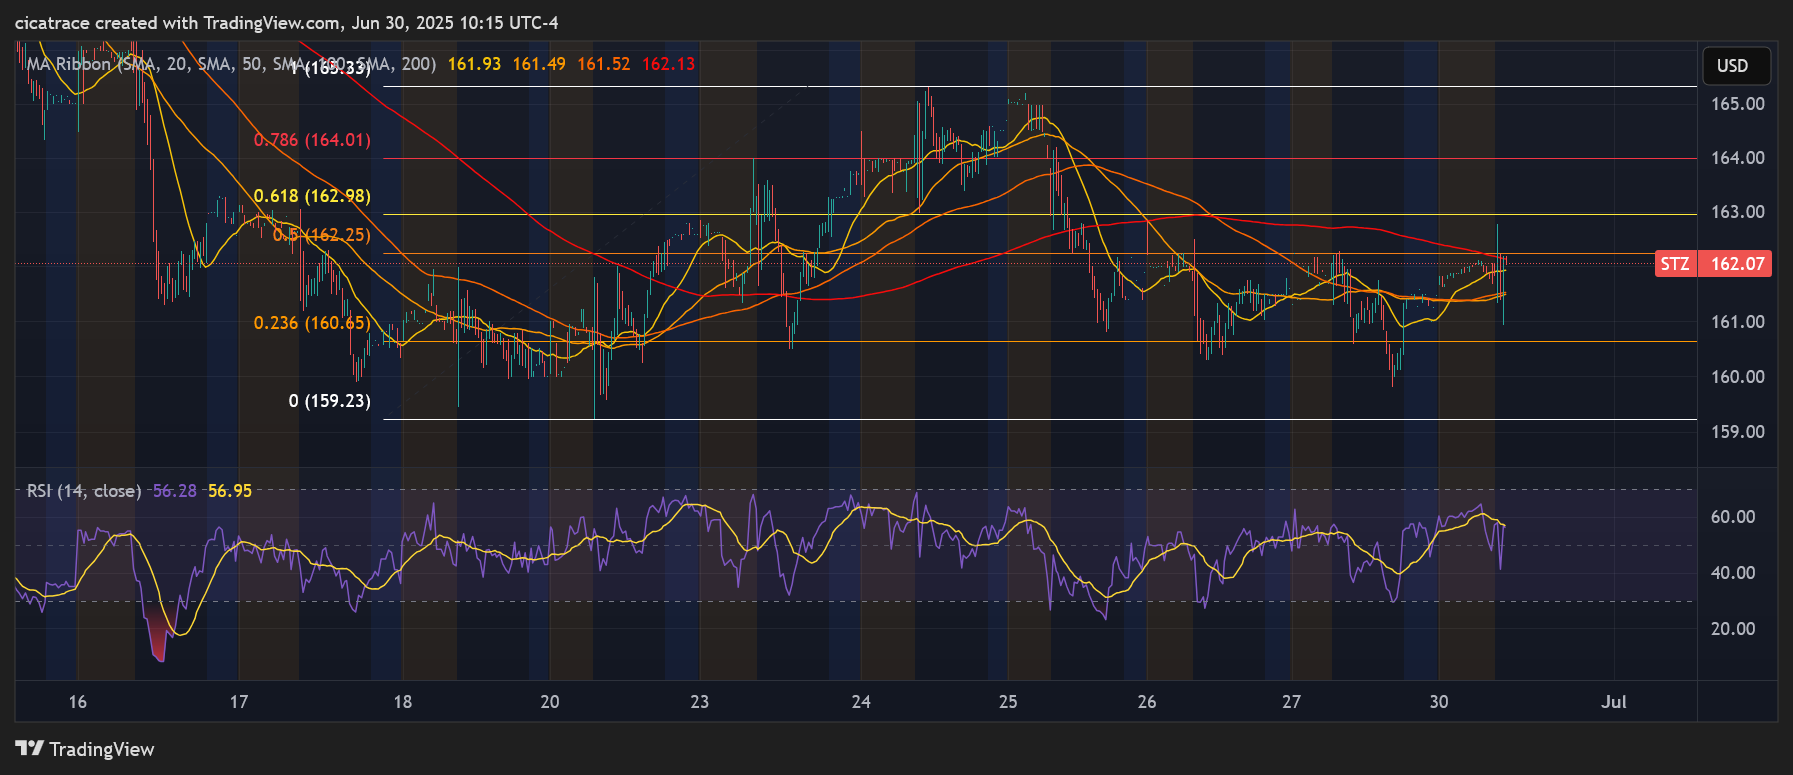Click the 161.52 SMA 100 value
The image size is (1793, 775).
pos(604,64)
